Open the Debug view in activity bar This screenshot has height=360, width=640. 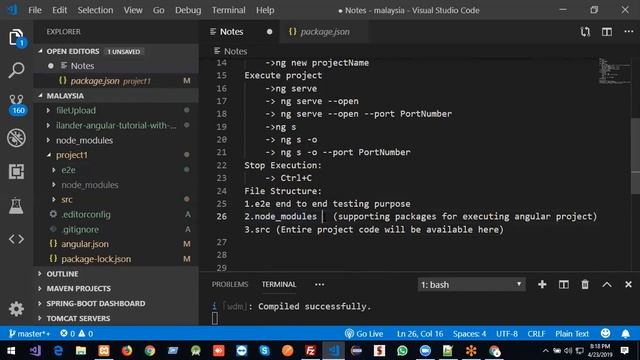coord(16,138)
